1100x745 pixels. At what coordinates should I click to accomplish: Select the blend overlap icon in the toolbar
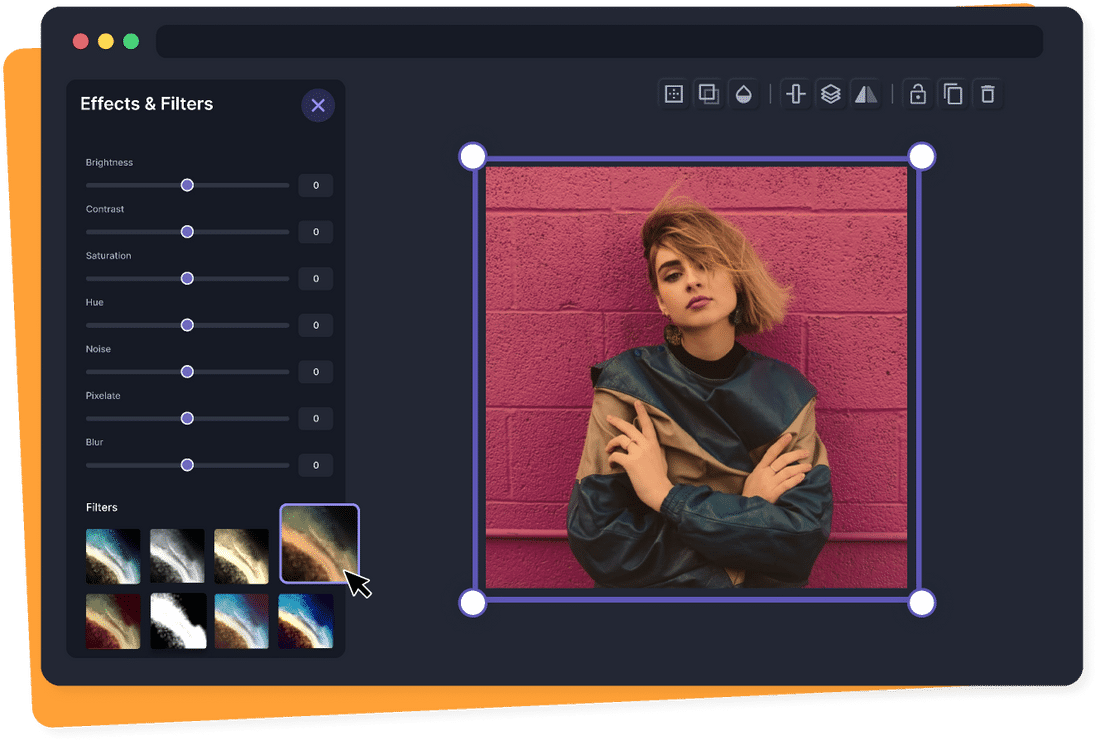pyautogui.click(x=709, y=93)
